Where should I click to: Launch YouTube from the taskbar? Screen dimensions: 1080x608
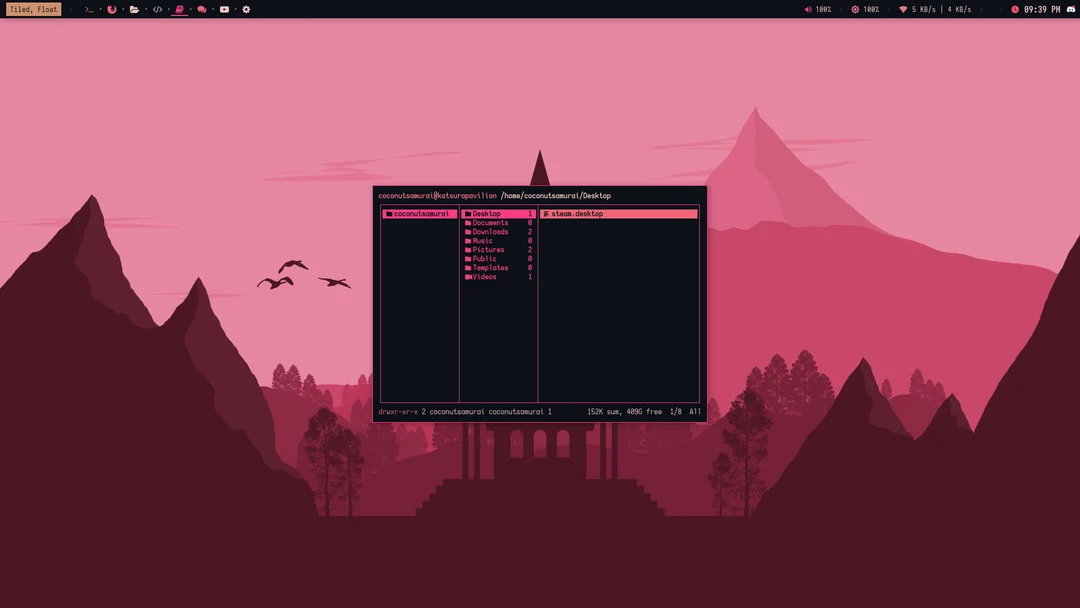[x=224, y=9]
